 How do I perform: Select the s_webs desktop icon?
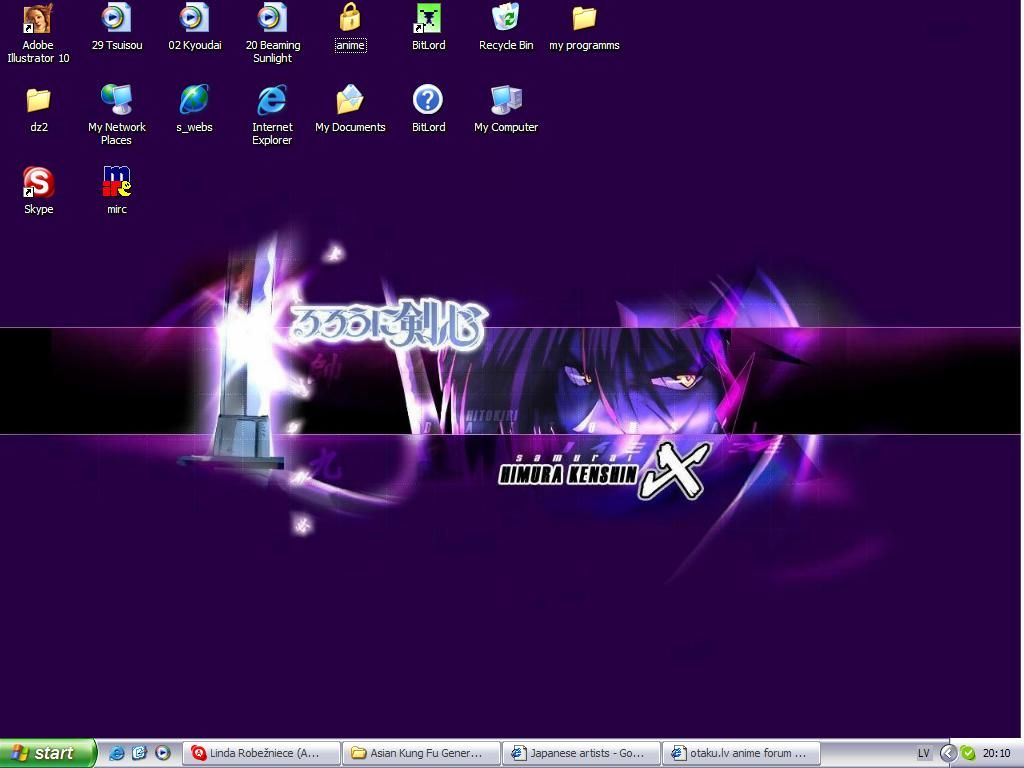[195, 109]
